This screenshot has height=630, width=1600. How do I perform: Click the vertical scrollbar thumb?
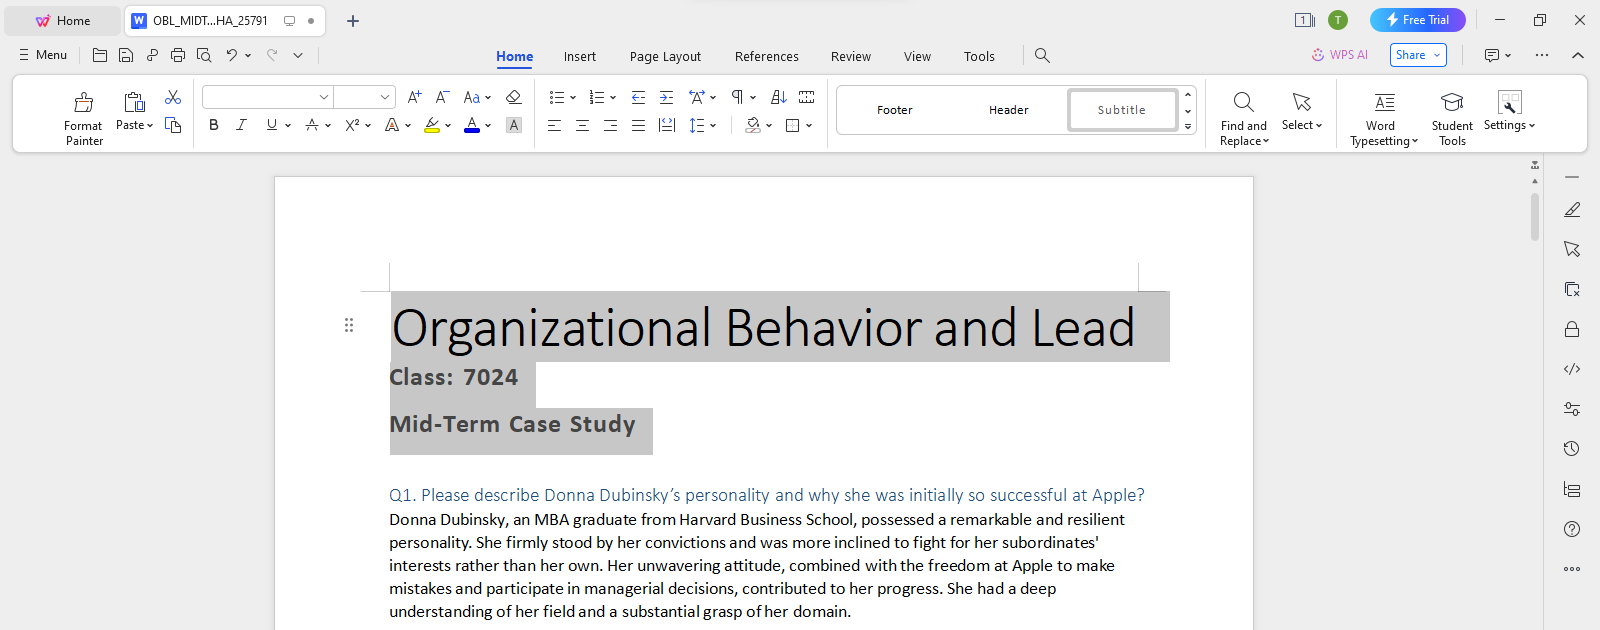coord(1535,217)
